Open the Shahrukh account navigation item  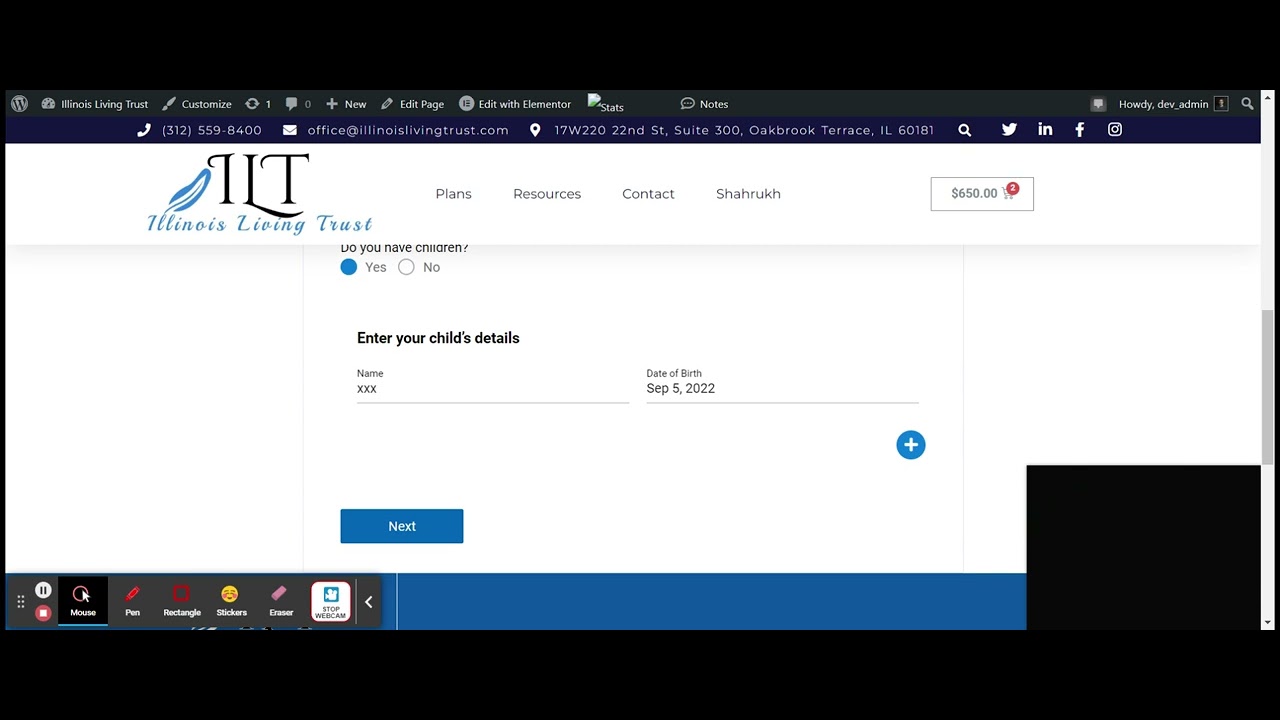(748, 194)
